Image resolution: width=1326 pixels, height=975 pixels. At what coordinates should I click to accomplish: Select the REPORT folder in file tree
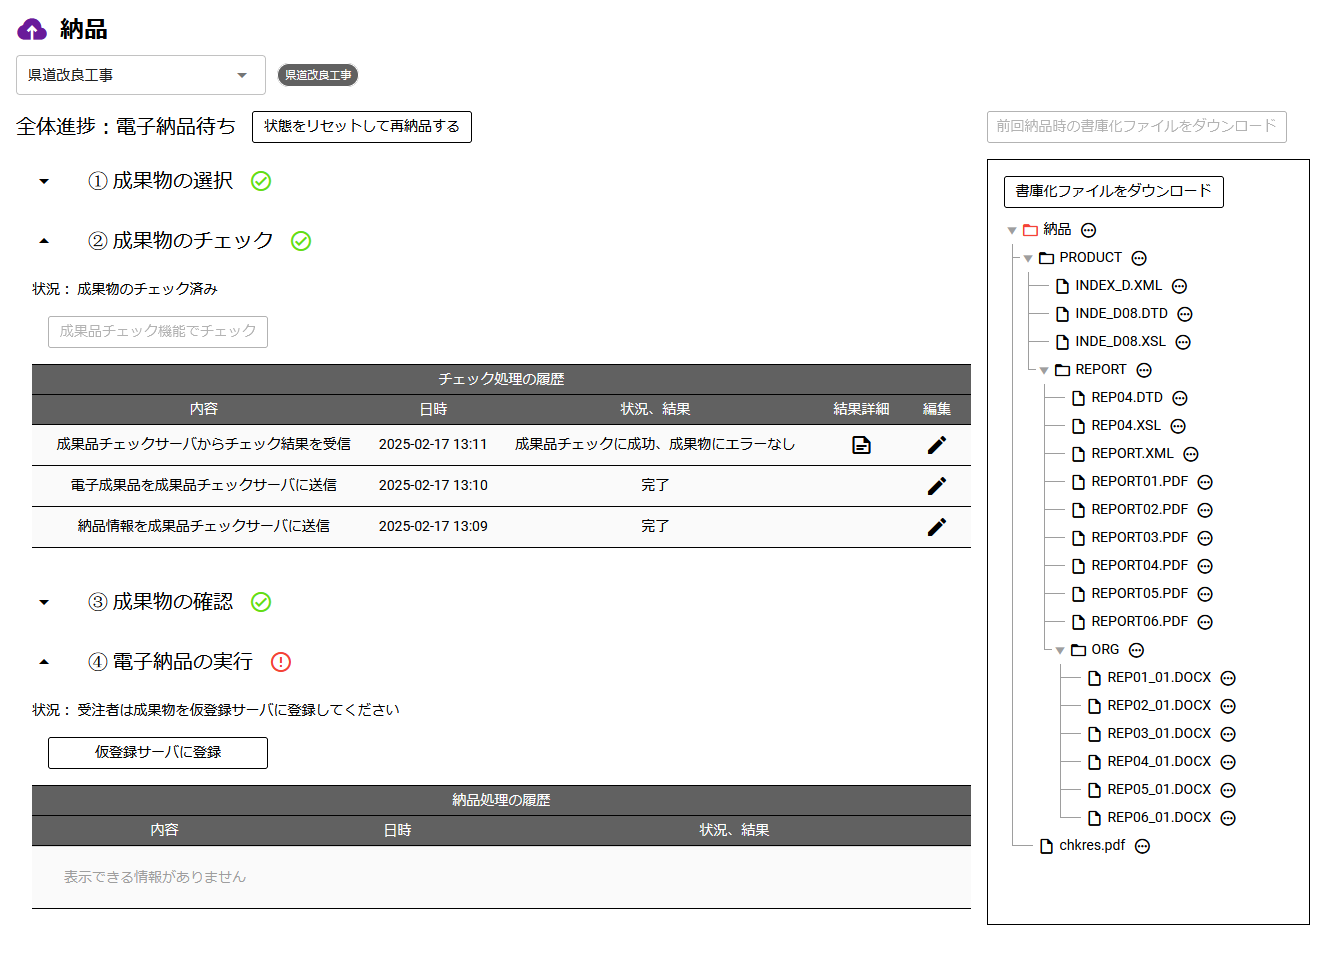(x=1100, y=370)
